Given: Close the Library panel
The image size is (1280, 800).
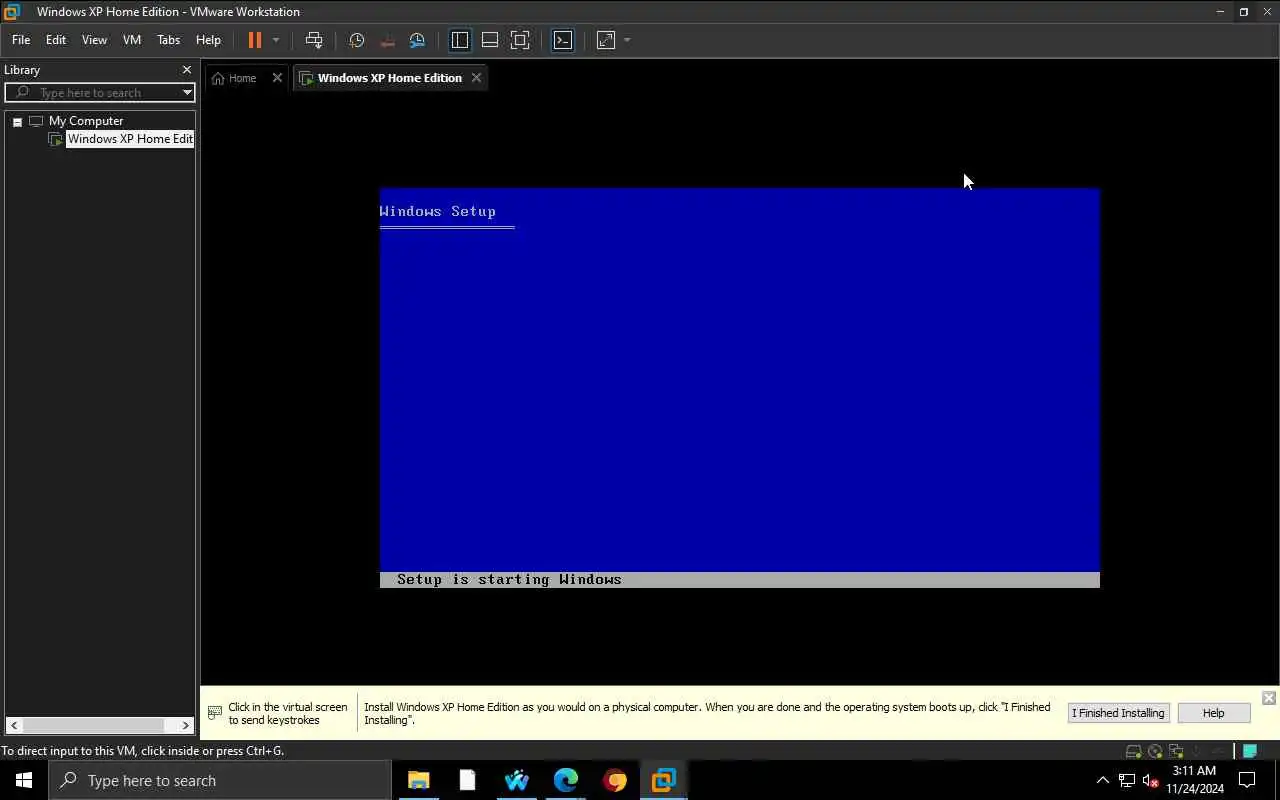Looking at the screenshot, I should click(186, 70).
